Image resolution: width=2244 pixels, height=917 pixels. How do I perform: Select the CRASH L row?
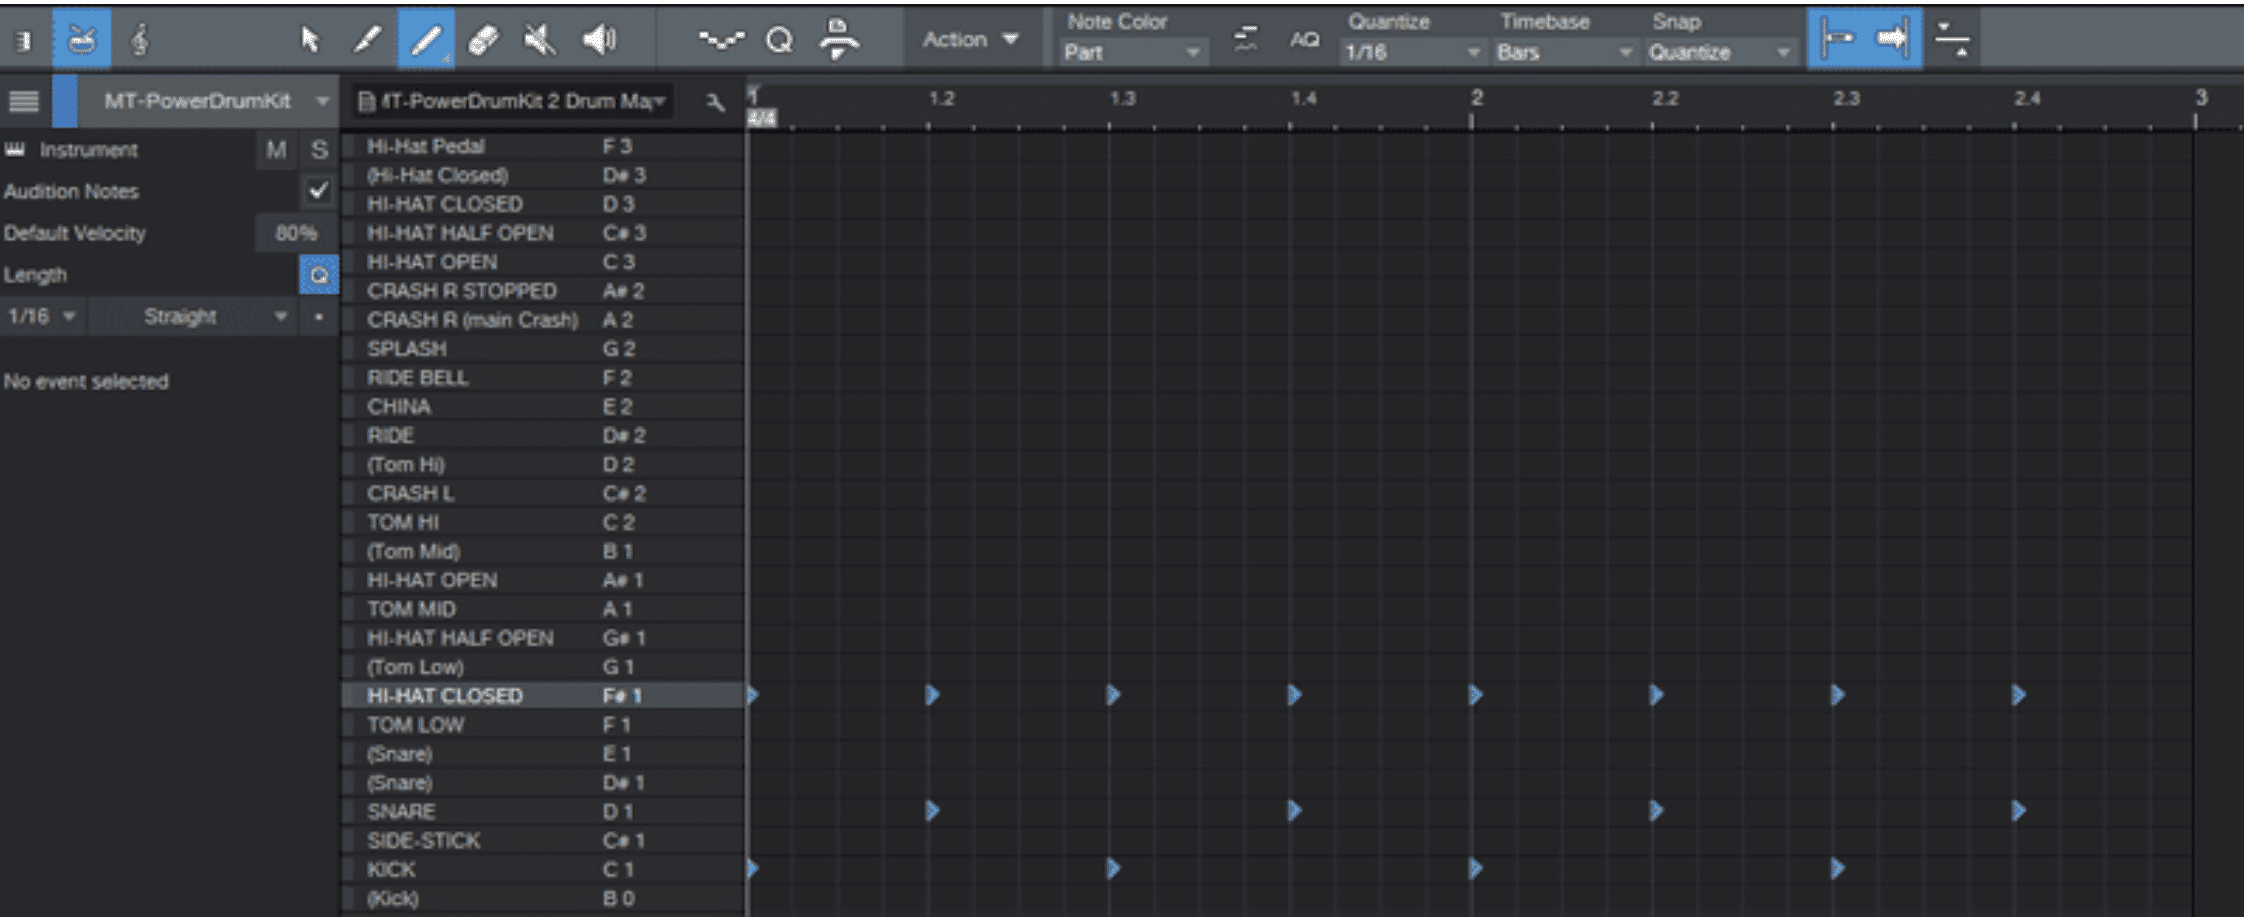[543, 494]
